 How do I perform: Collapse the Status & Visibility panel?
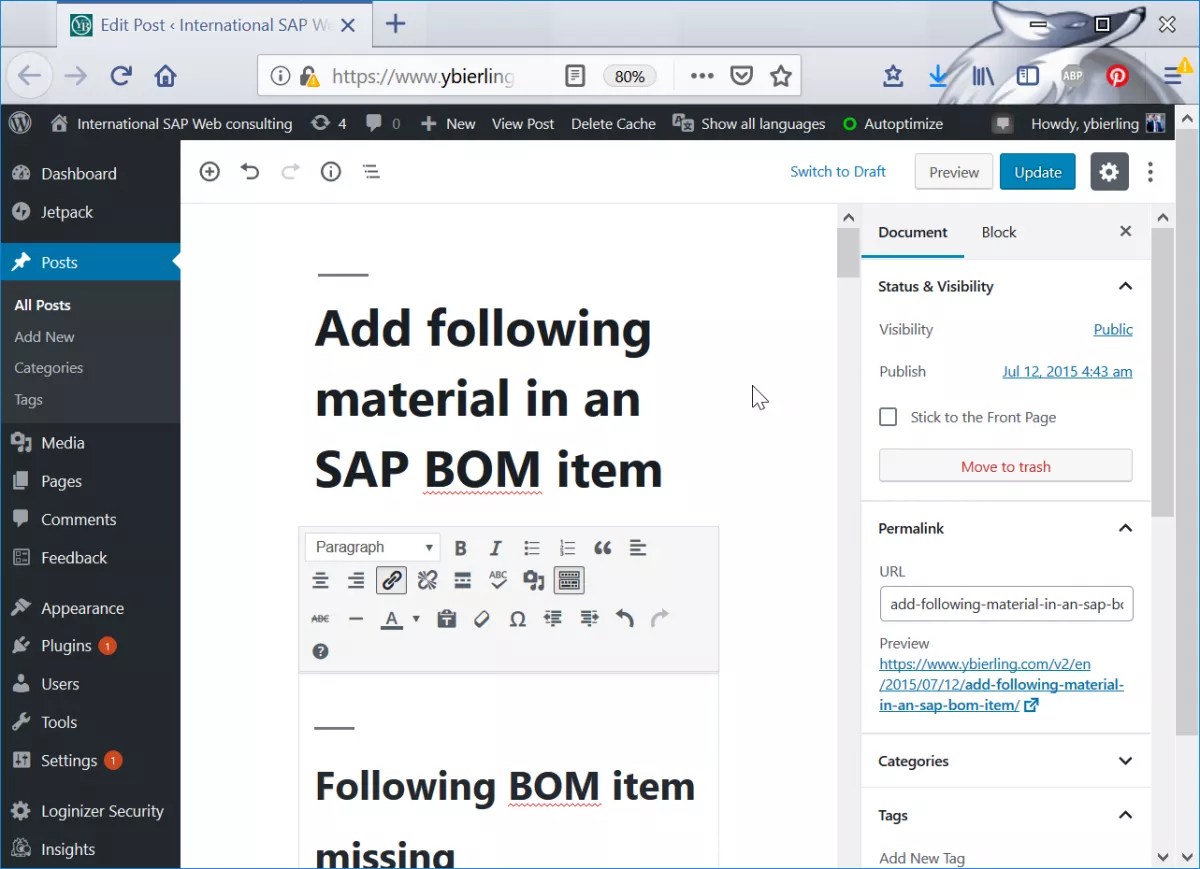1125,286
